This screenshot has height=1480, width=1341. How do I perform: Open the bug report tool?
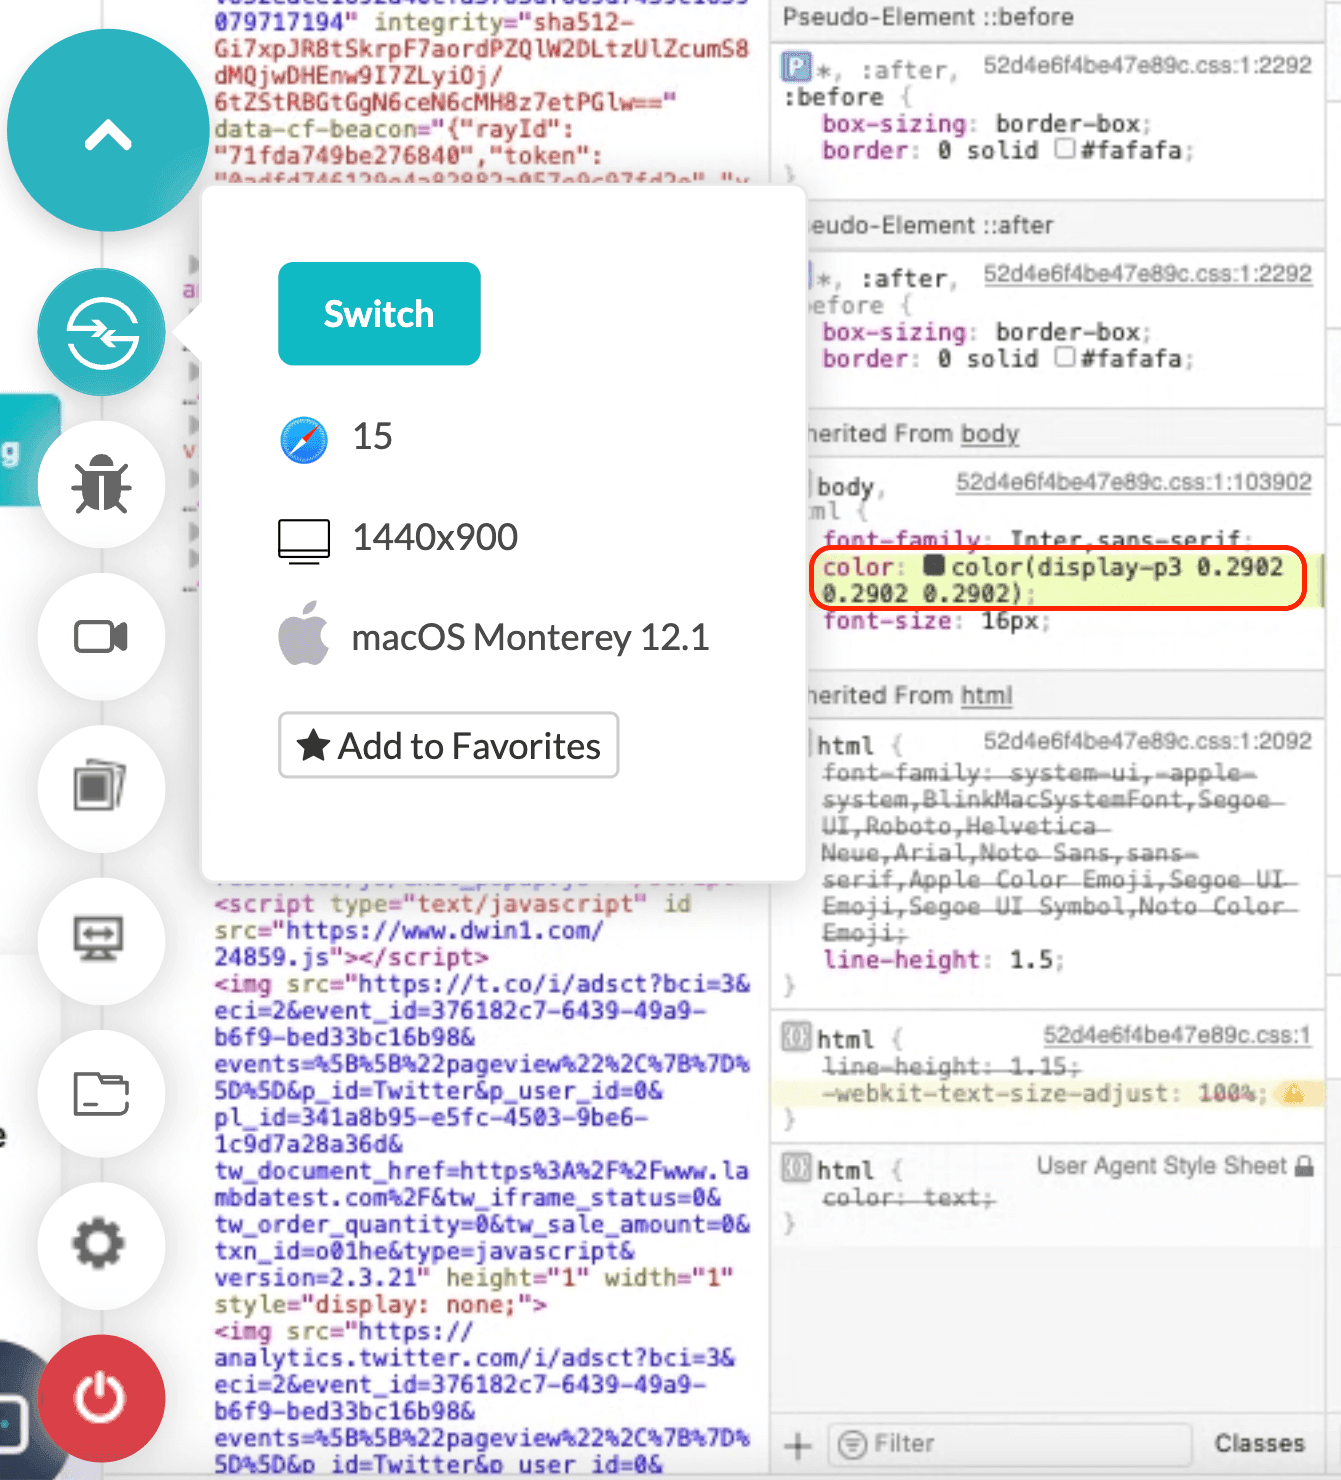click(x=102, y=484)
